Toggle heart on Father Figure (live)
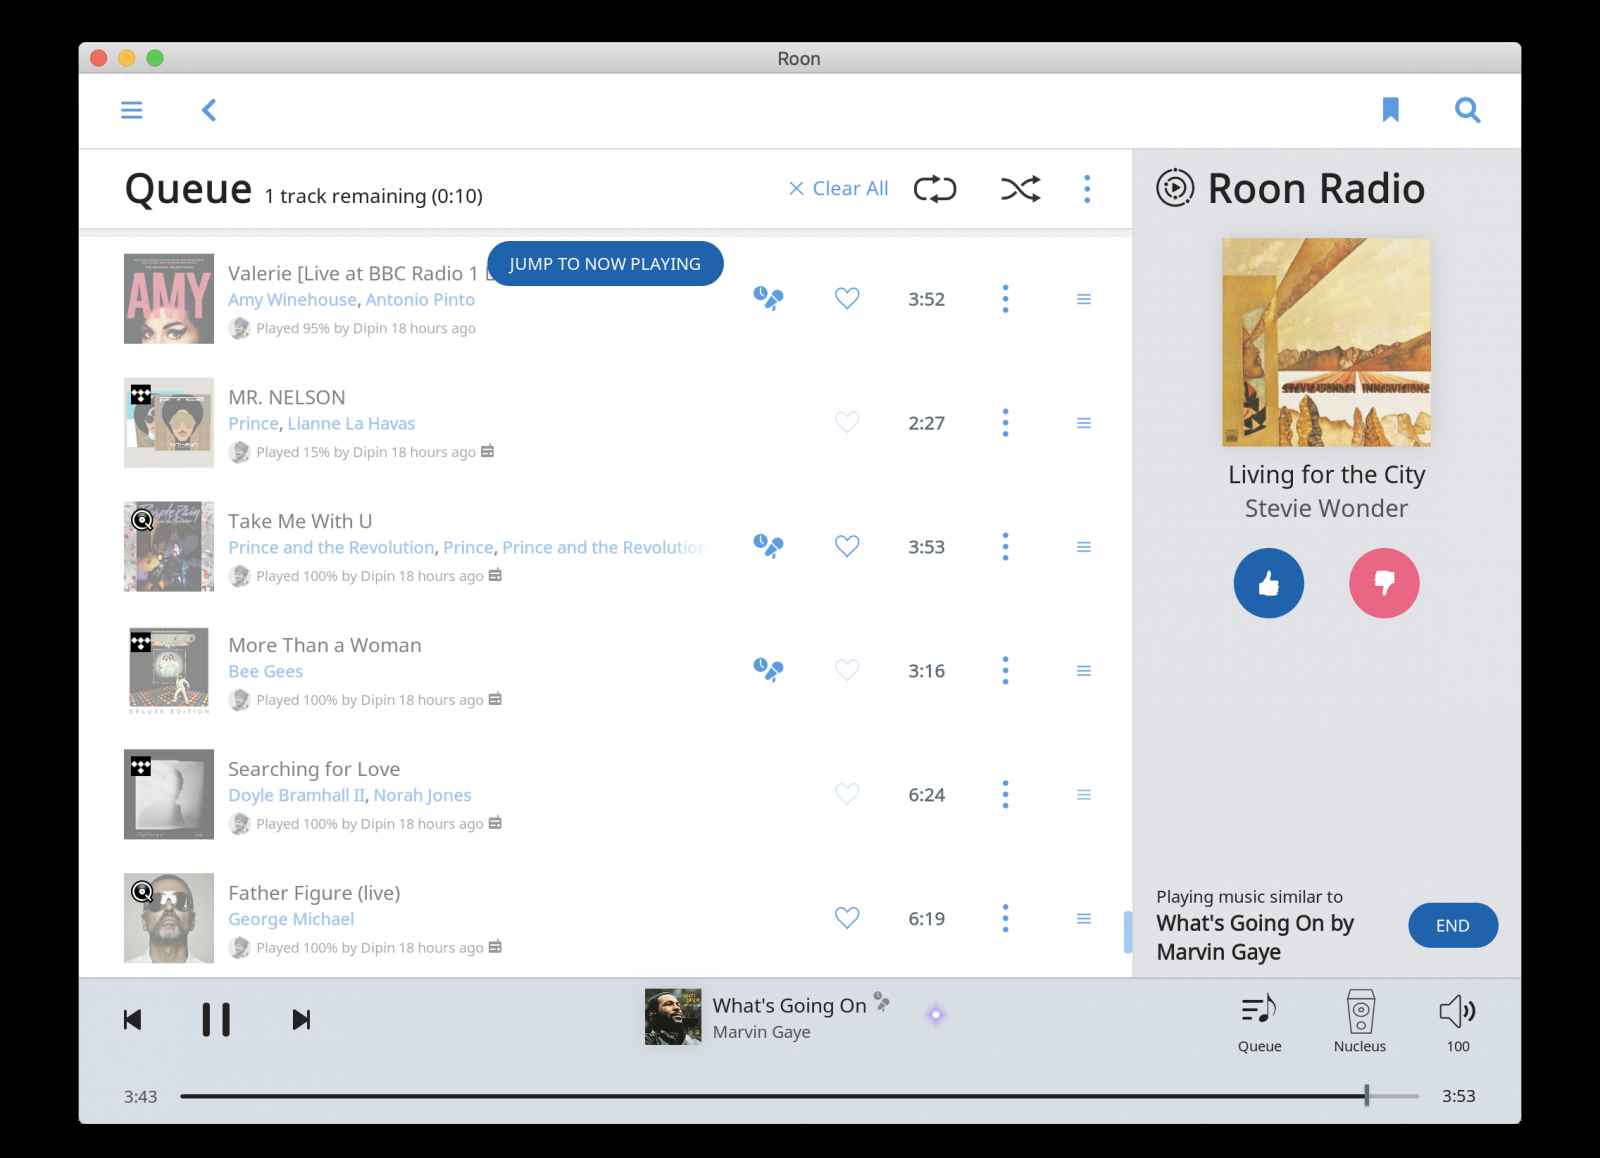Screen dimensions: 1600x1158 (847, 918)
